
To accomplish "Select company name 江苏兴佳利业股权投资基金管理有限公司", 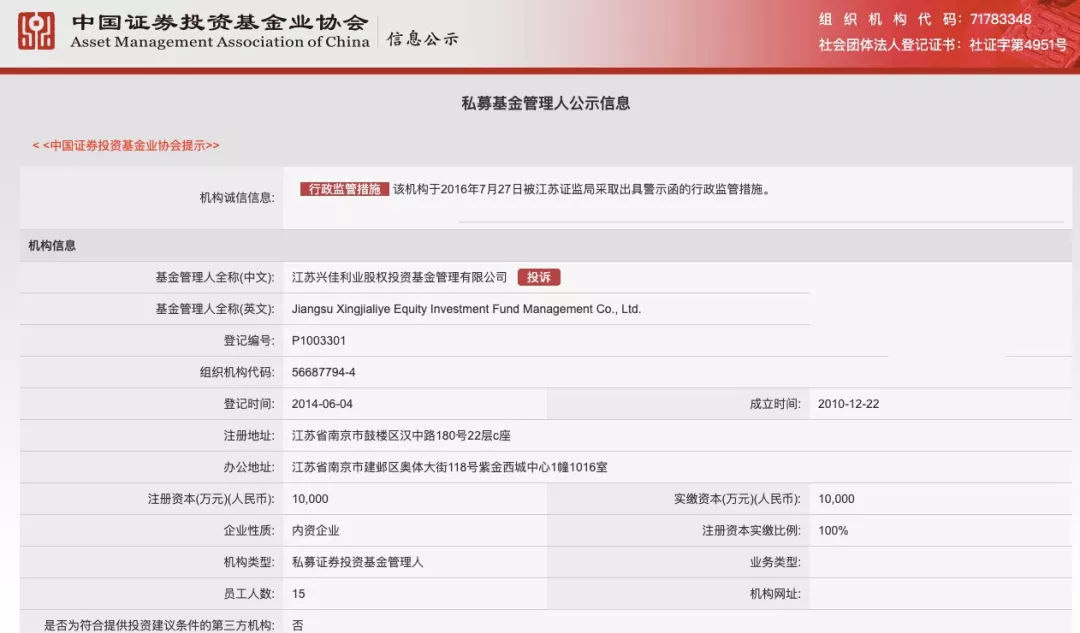I will coord(399,277).
